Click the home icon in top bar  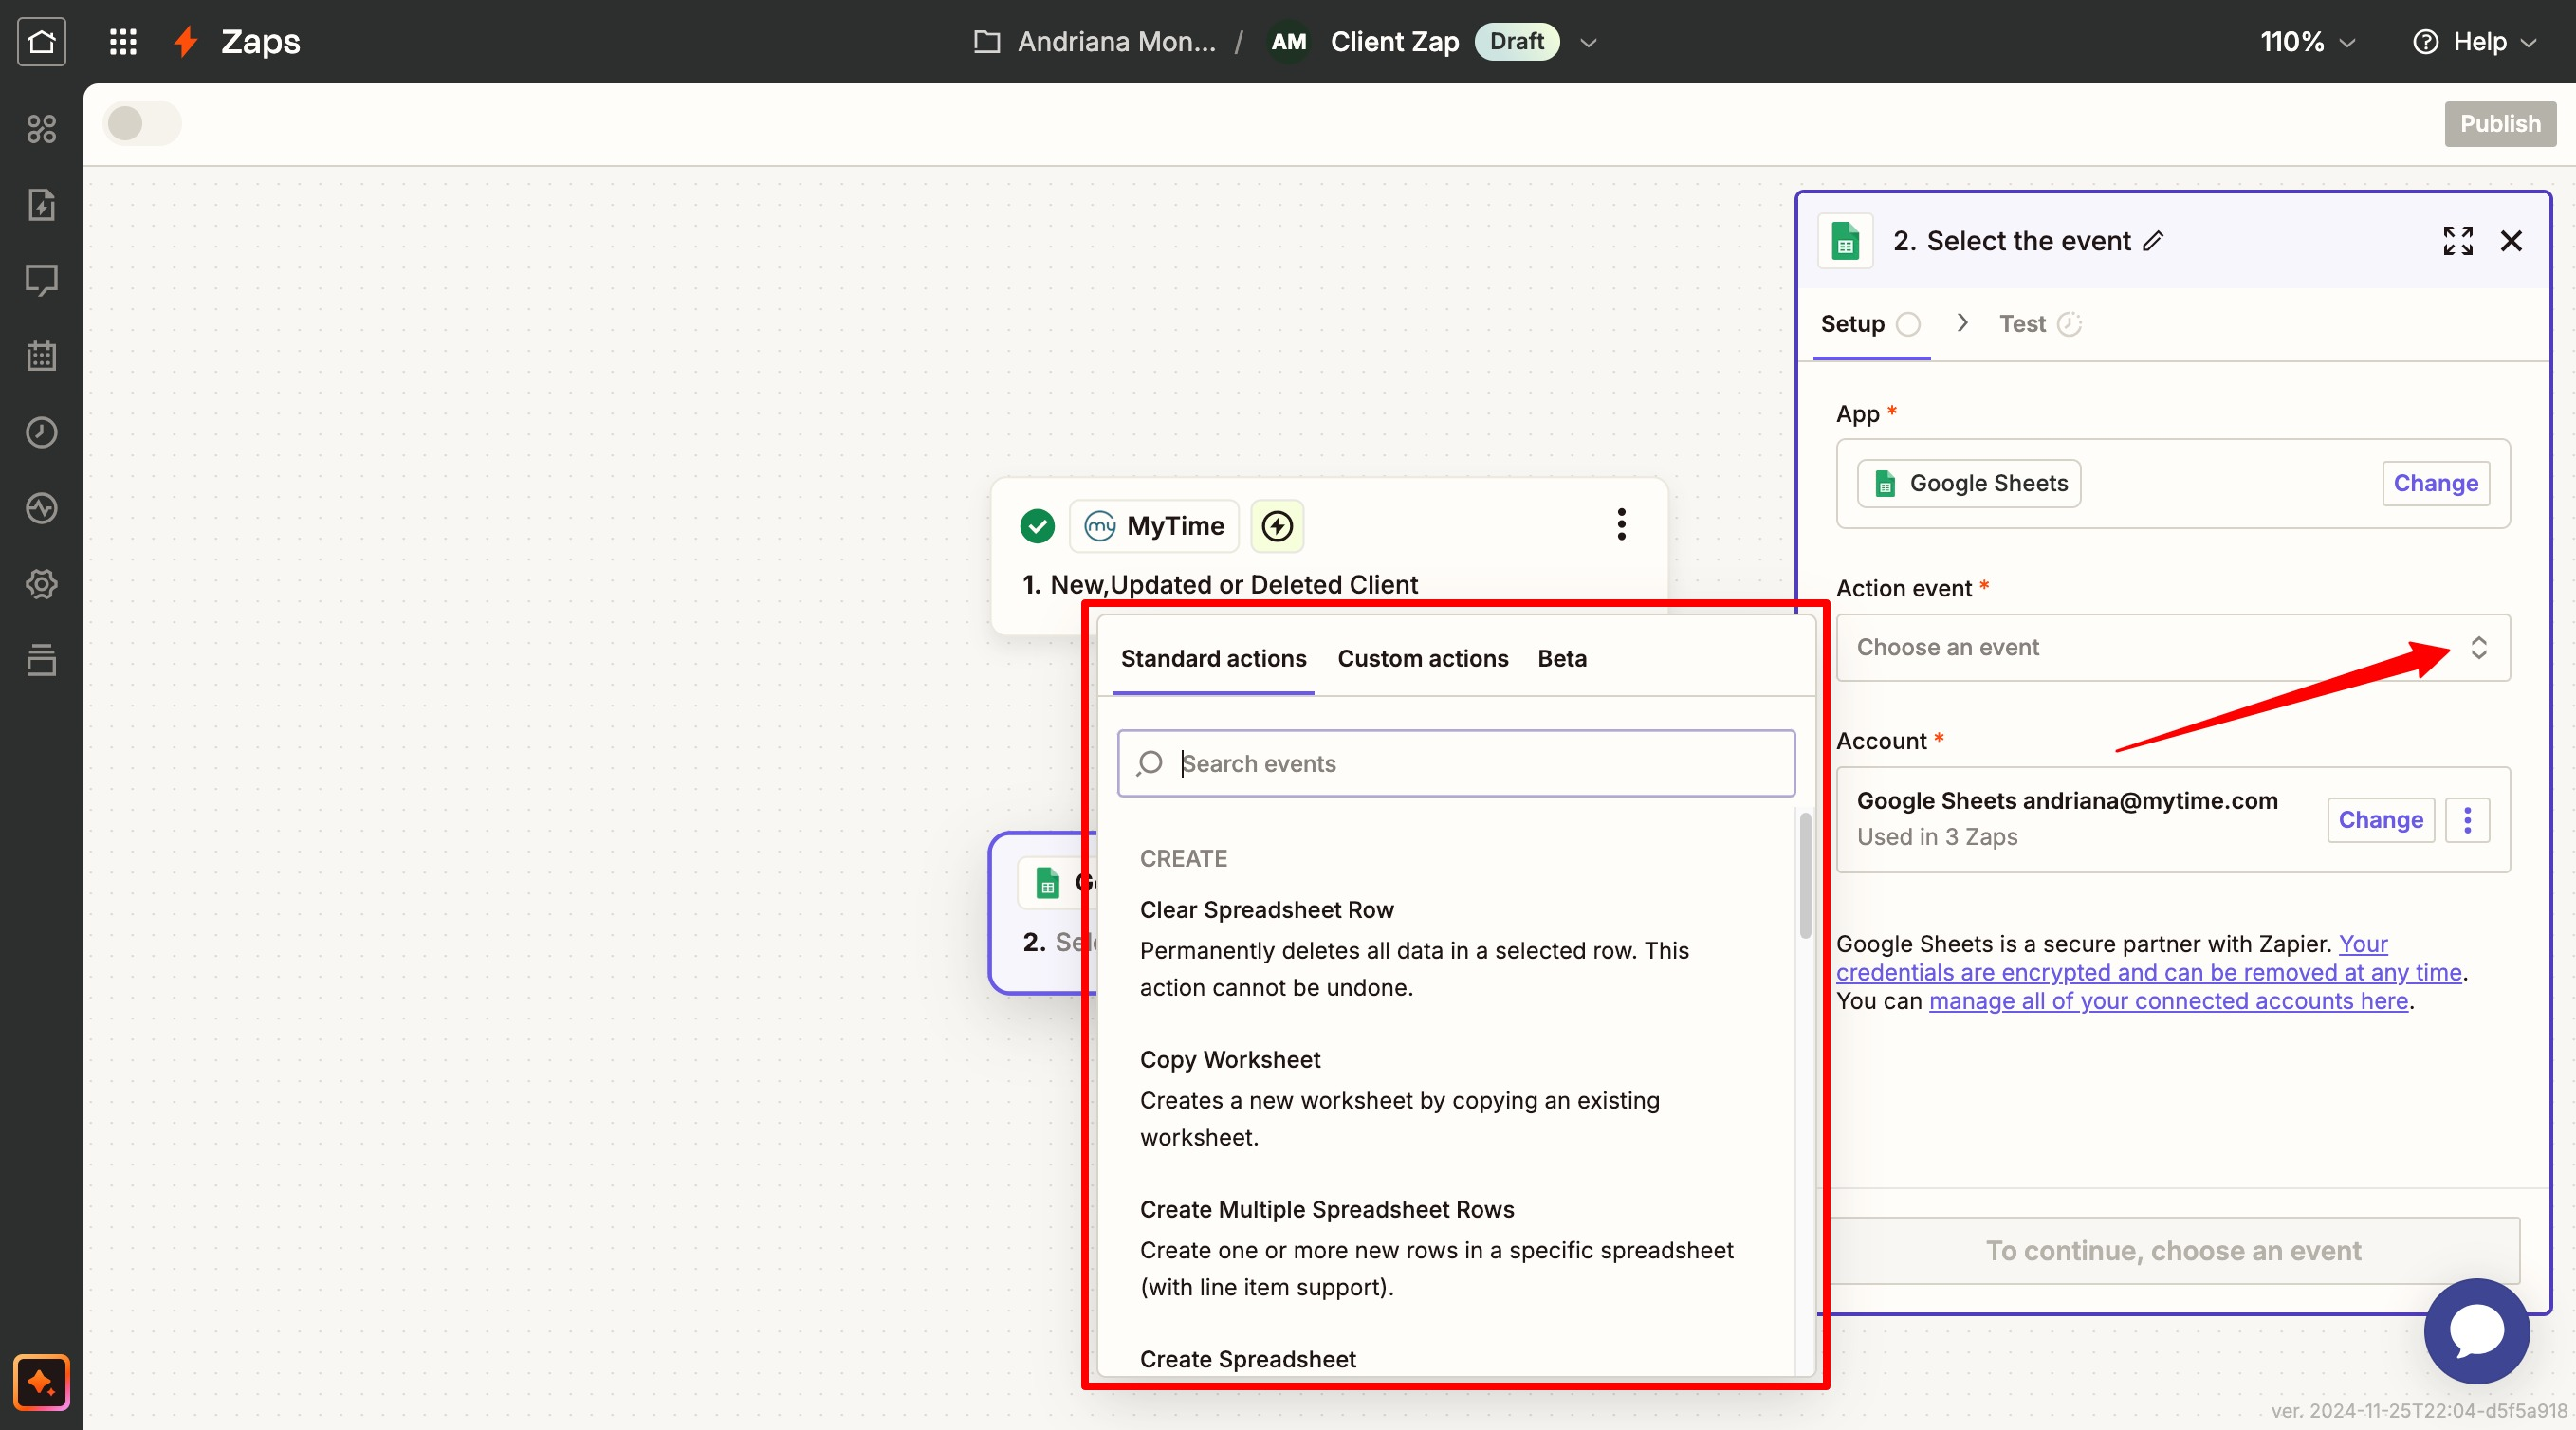[x=41, y=41]
